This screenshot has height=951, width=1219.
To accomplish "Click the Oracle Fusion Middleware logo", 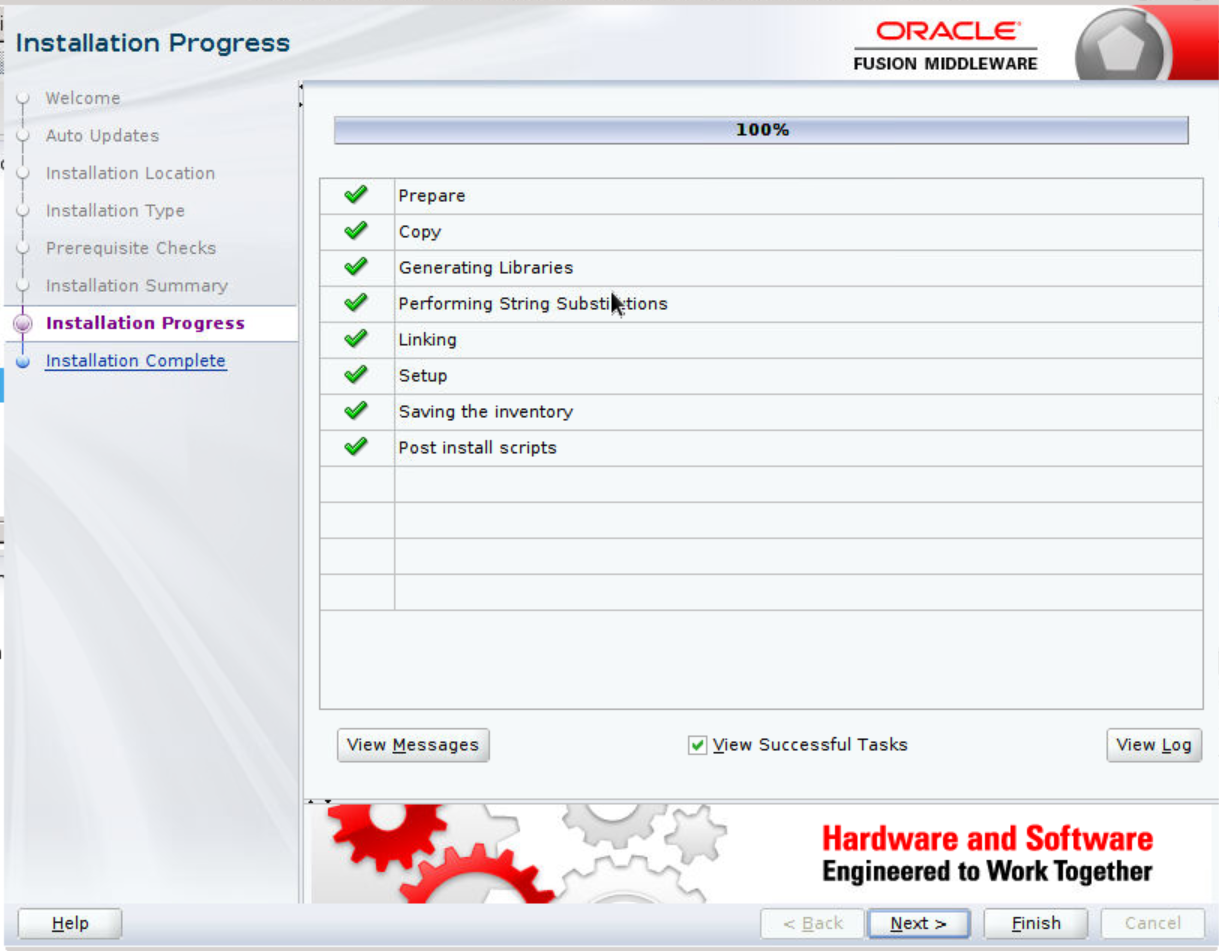I will 945,46.
